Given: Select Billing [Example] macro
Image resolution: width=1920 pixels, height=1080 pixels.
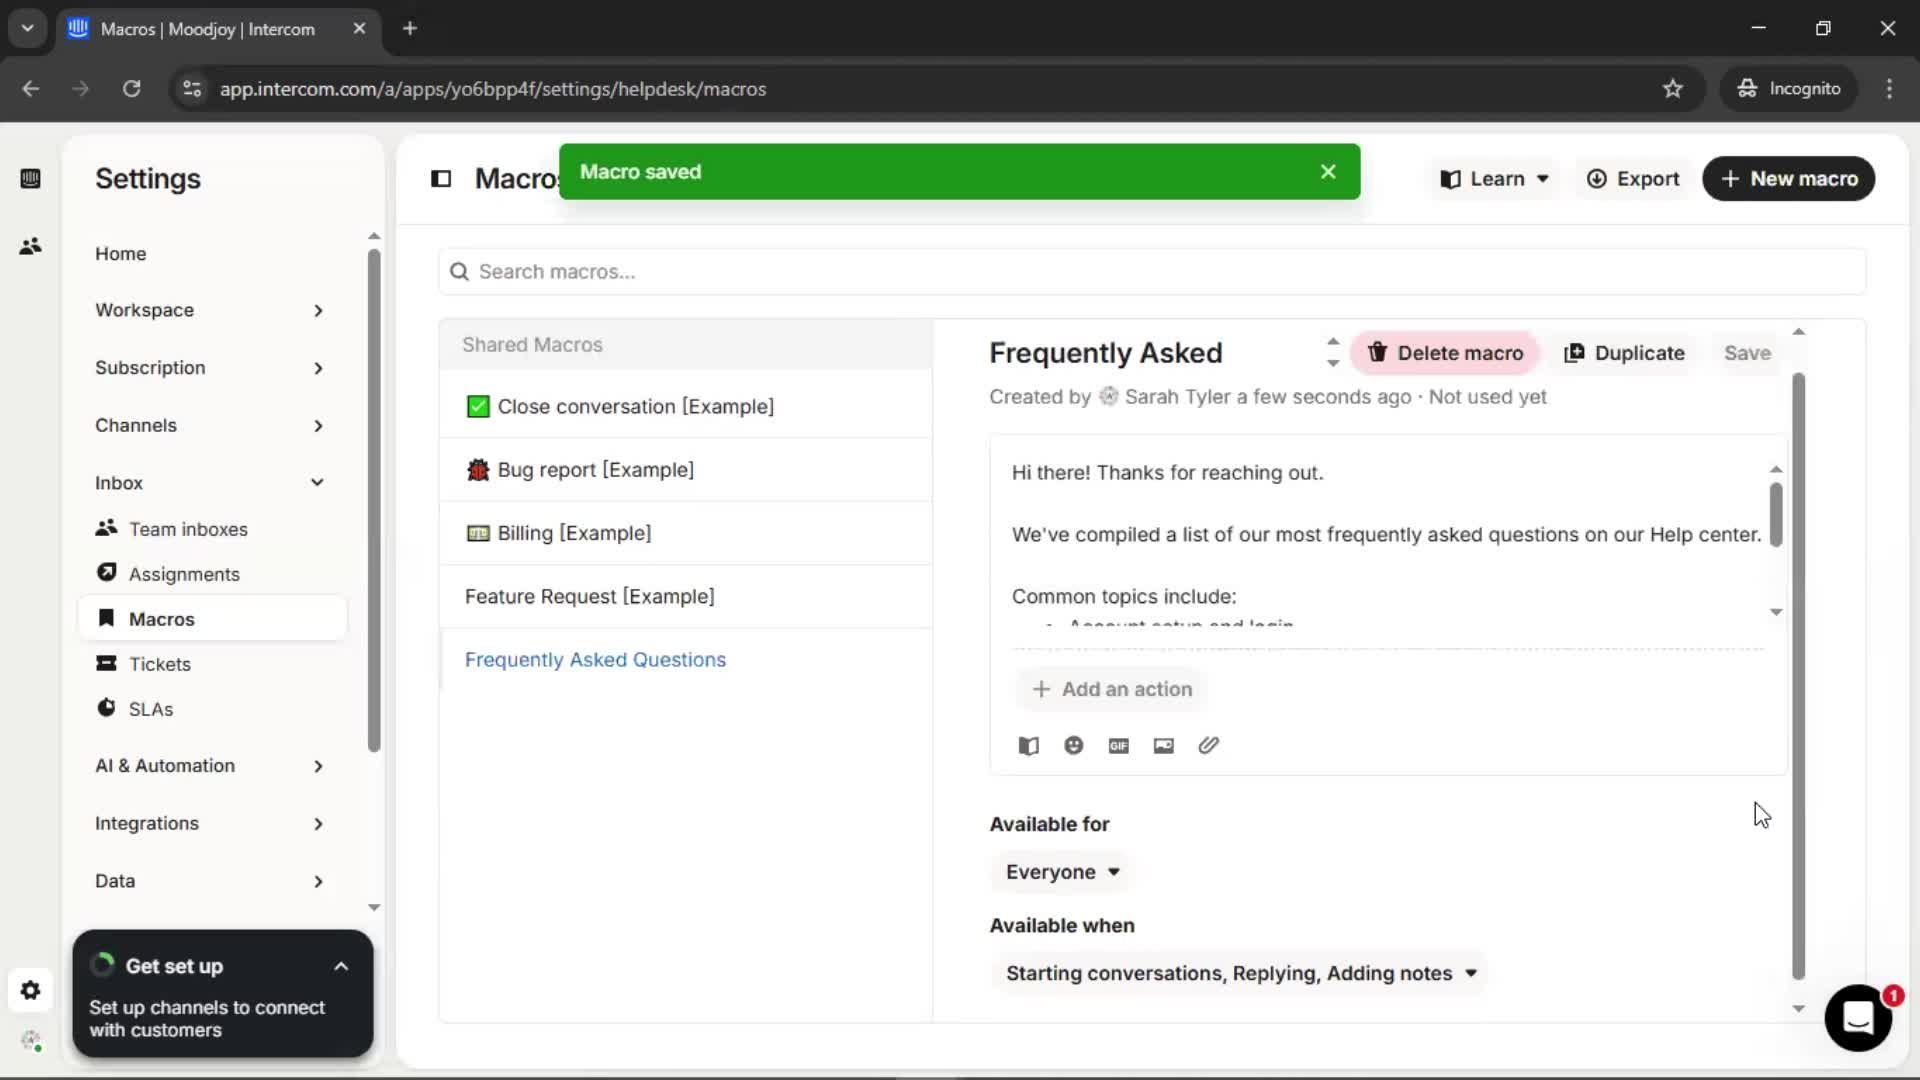Looking at the screenshot, I should point(686,533).
